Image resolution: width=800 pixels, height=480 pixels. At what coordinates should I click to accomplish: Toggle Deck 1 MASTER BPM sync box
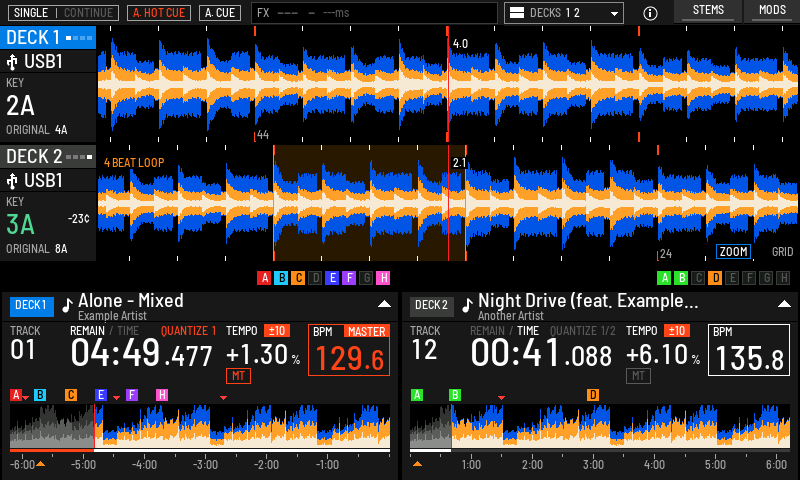tap(349, 350)
